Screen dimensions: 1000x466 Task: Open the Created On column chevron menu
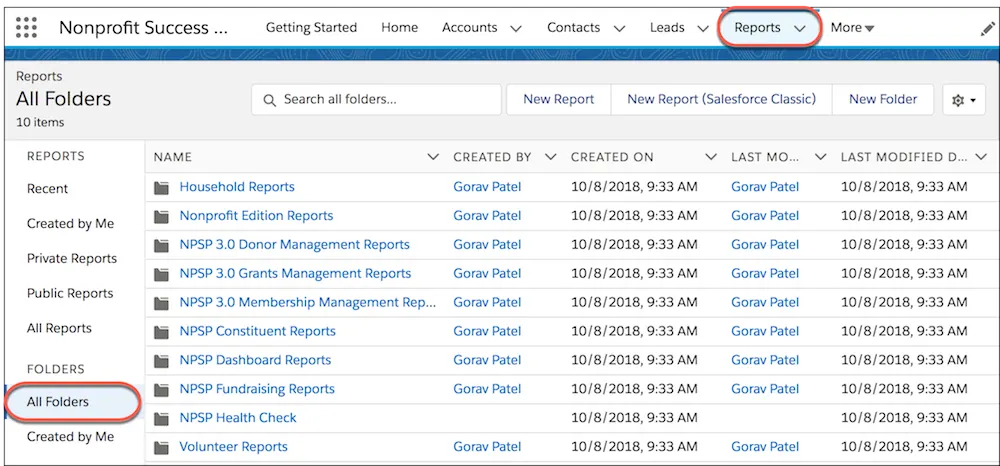(x=712, y=157)
